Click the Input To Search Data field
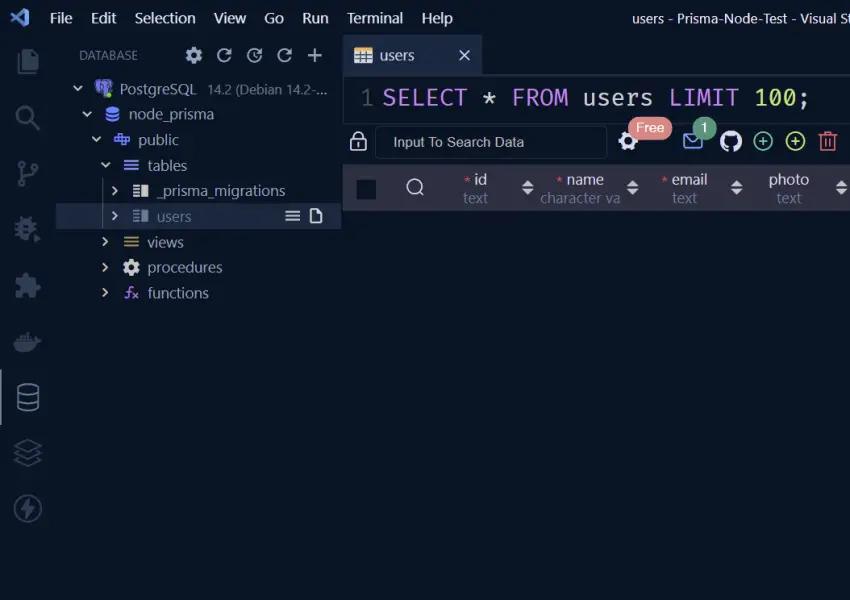This screenshot has width=850, height=600. pos(490,142)
